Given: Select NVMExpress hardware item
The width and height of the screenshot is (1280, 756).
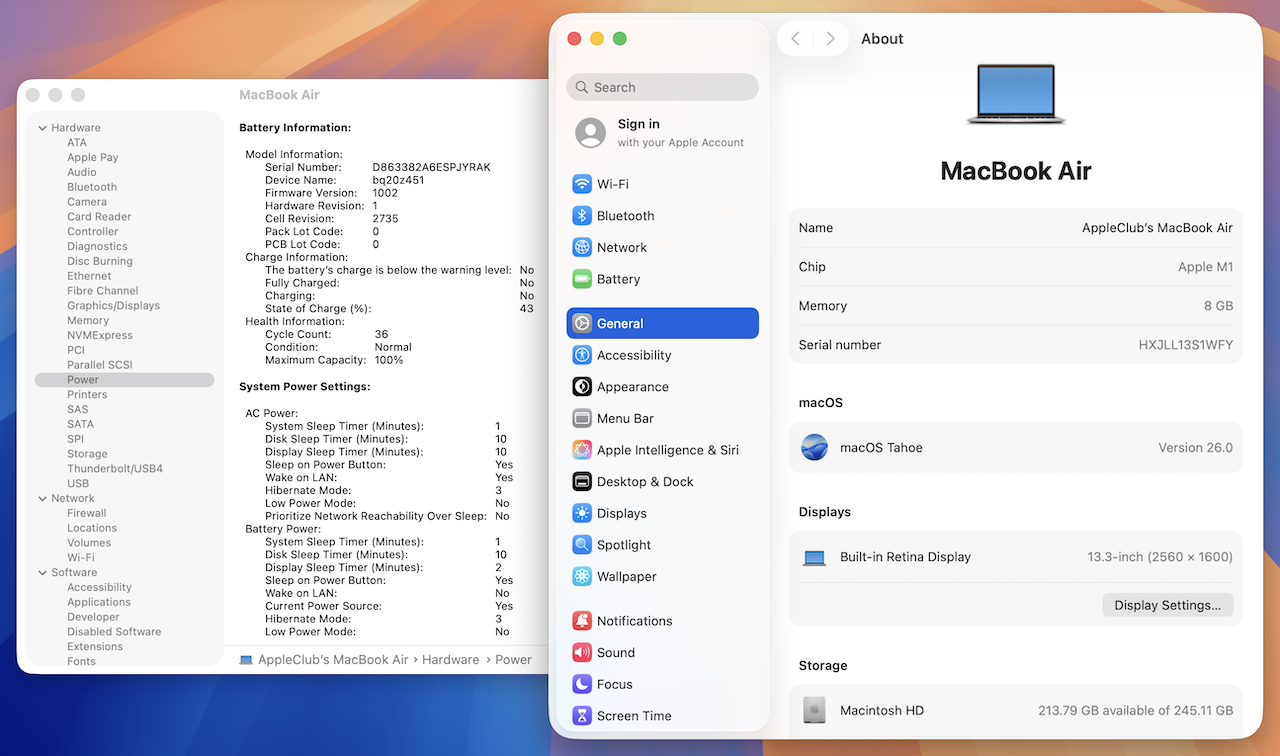Looking at the screenshot, I should (100, 336).
